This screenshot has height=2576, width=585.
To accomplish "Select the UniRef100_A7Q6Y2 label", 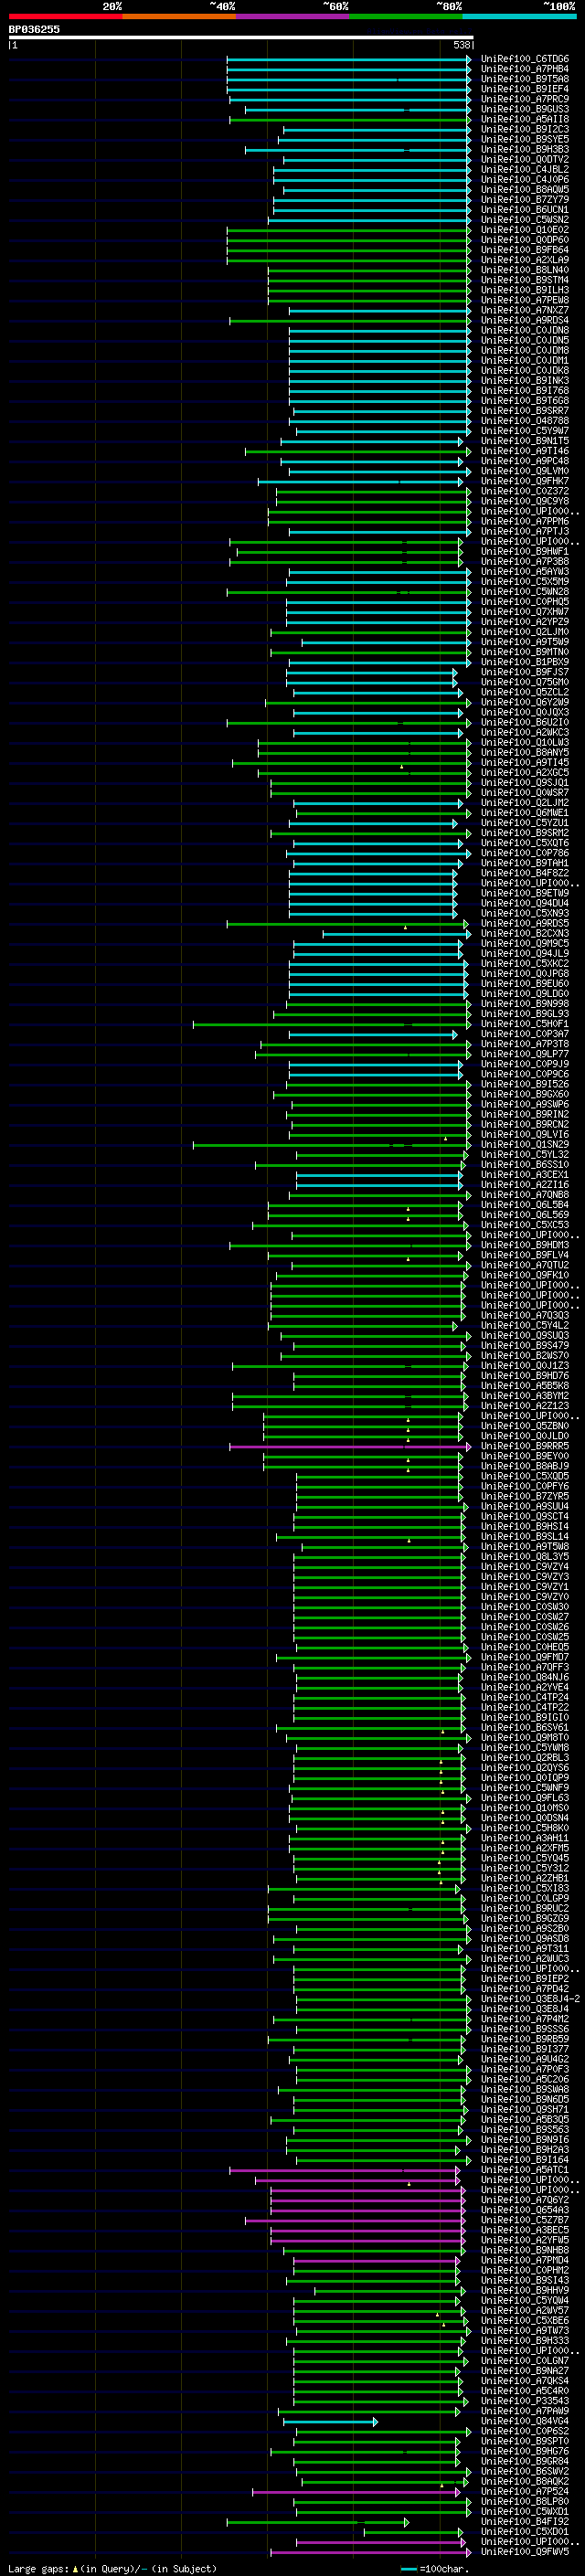I will click(525, 2200).
